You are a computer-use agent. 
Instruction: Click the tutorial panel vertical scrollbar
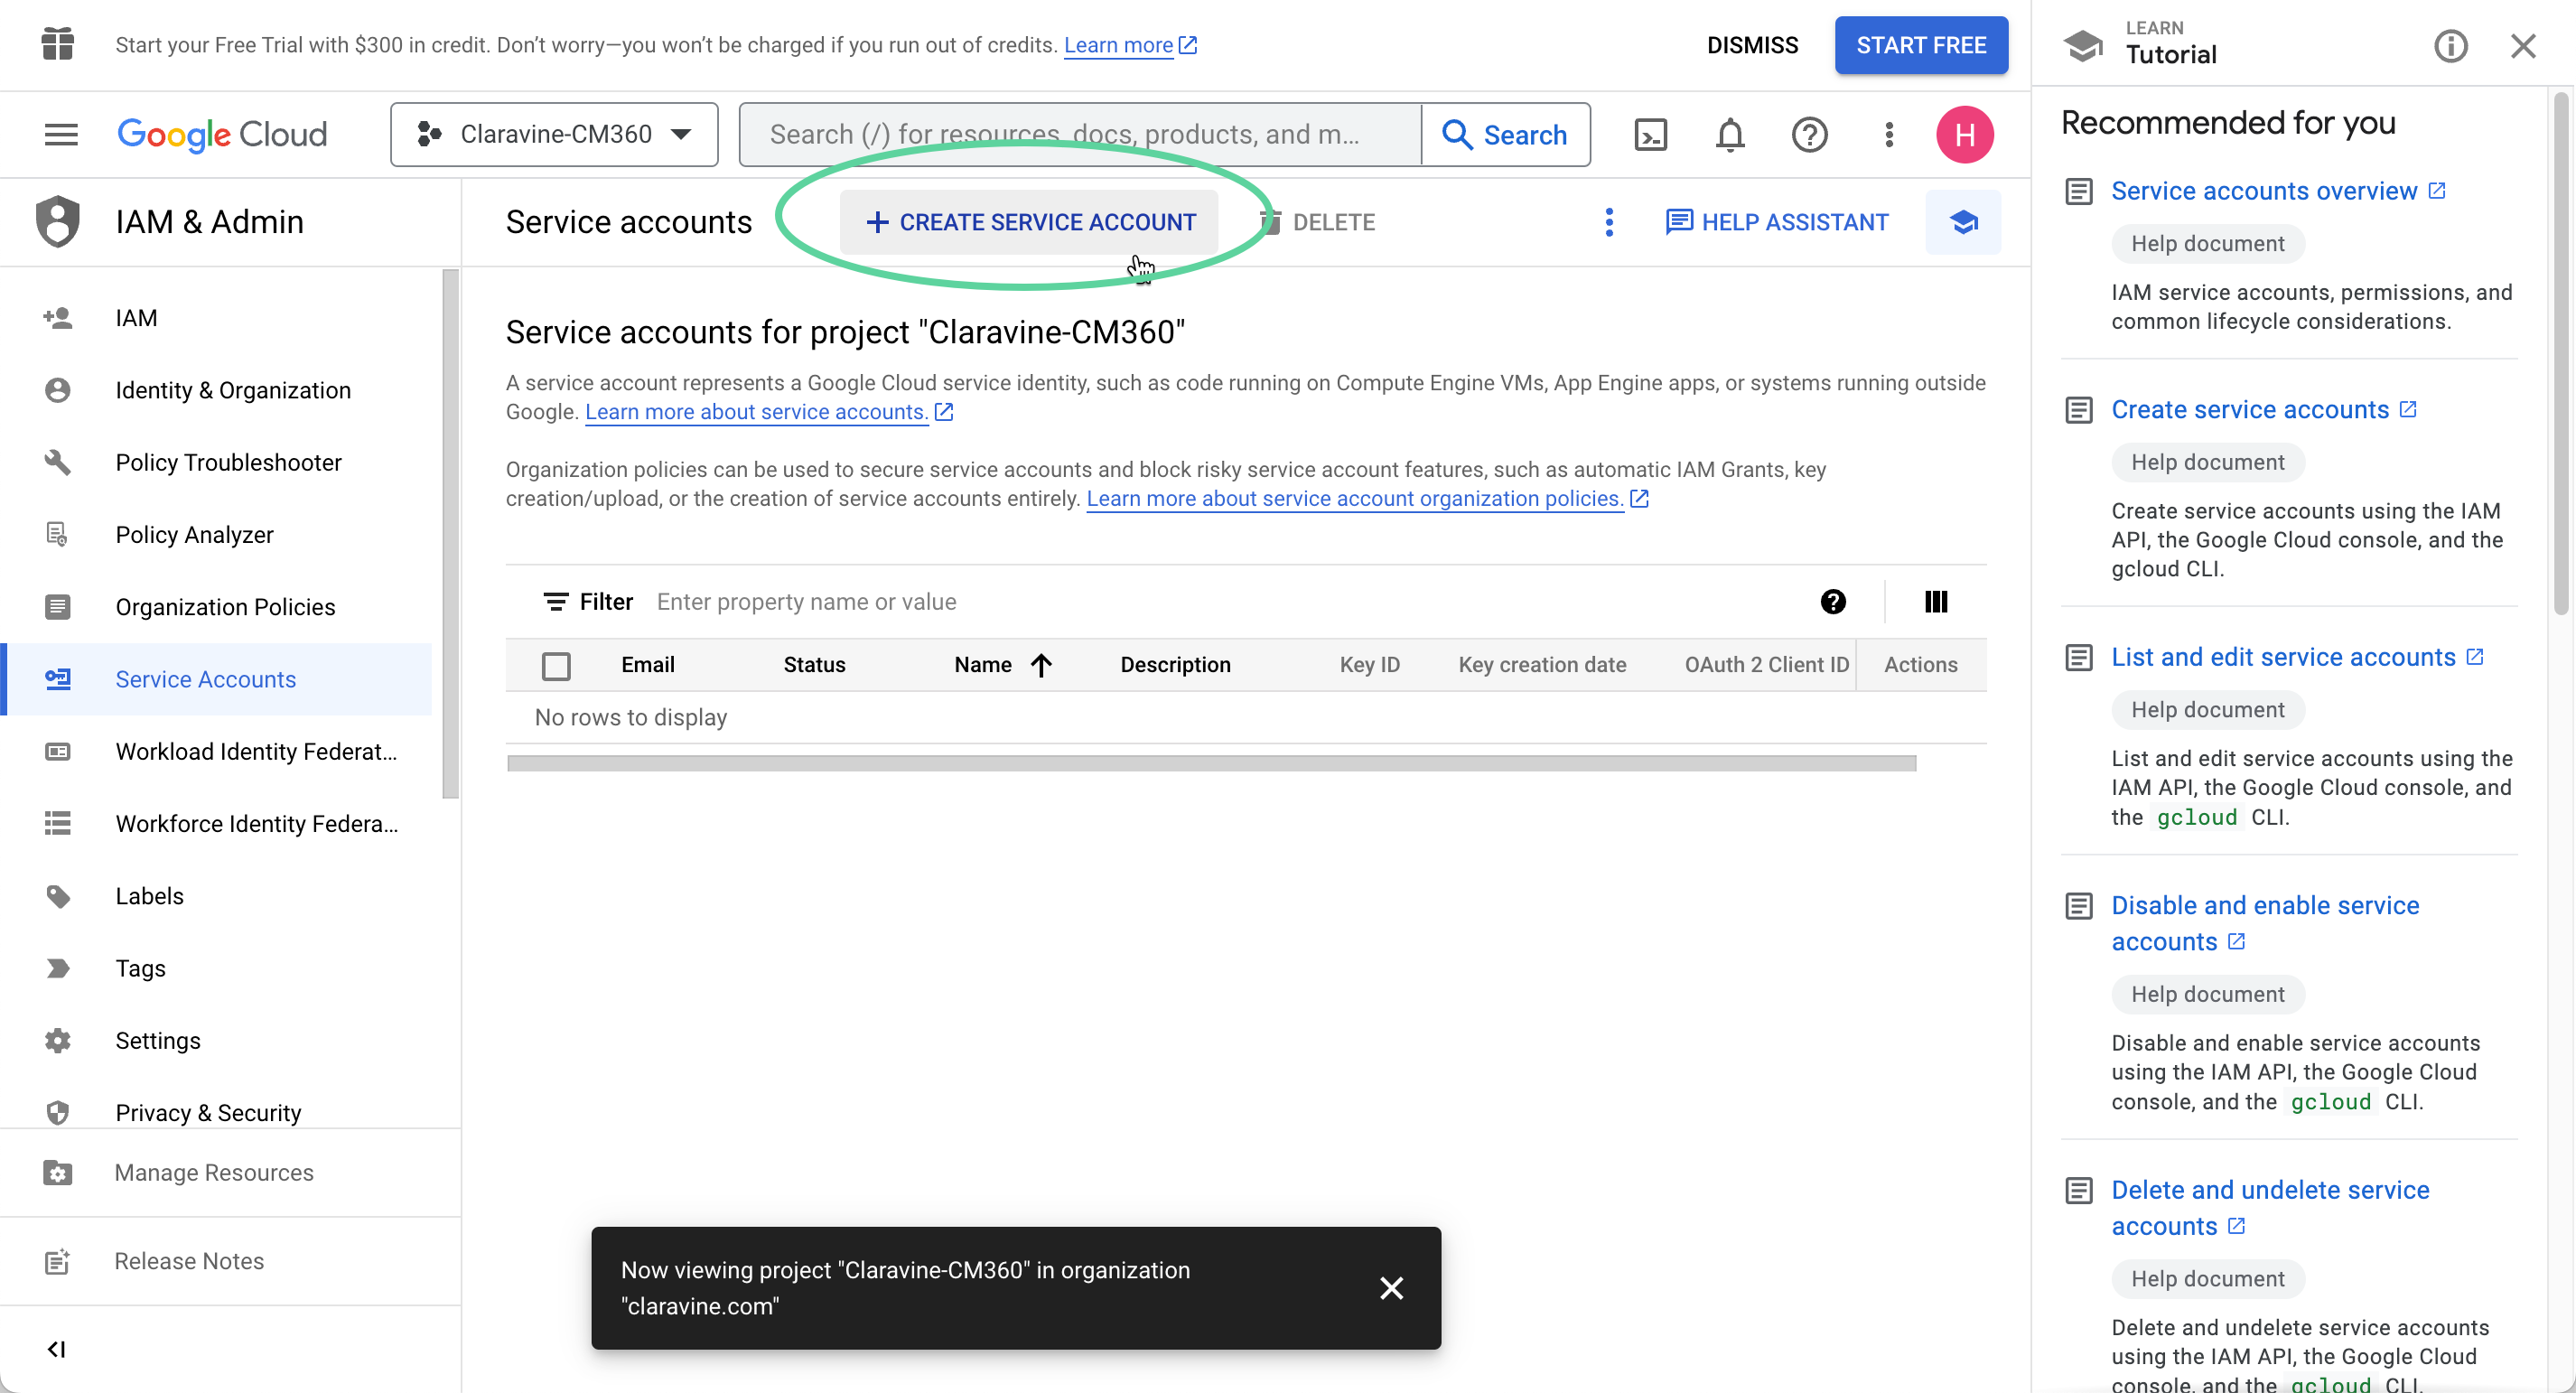(x=2560, y=355)
